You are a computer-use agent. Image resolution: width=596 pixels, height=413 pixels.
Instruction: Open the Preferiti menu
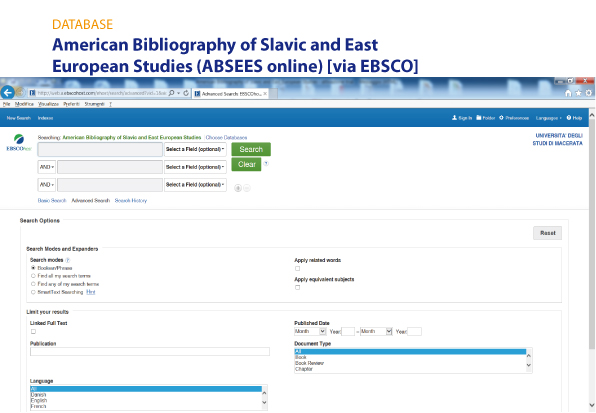pos(71,104)
